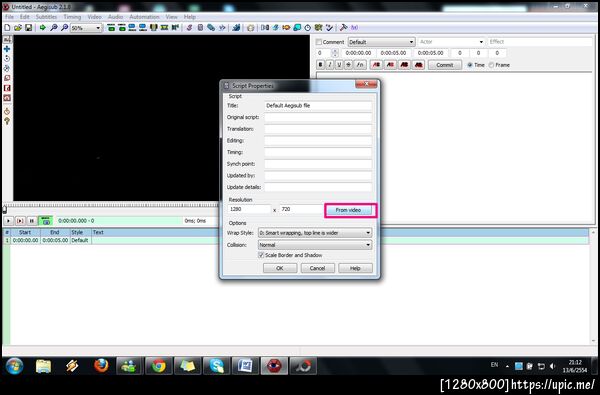Image resolution: width=600 pixels, height=395 pixels.
Task: Click the Cycle tag hiding icon
Action: point(354,28)
